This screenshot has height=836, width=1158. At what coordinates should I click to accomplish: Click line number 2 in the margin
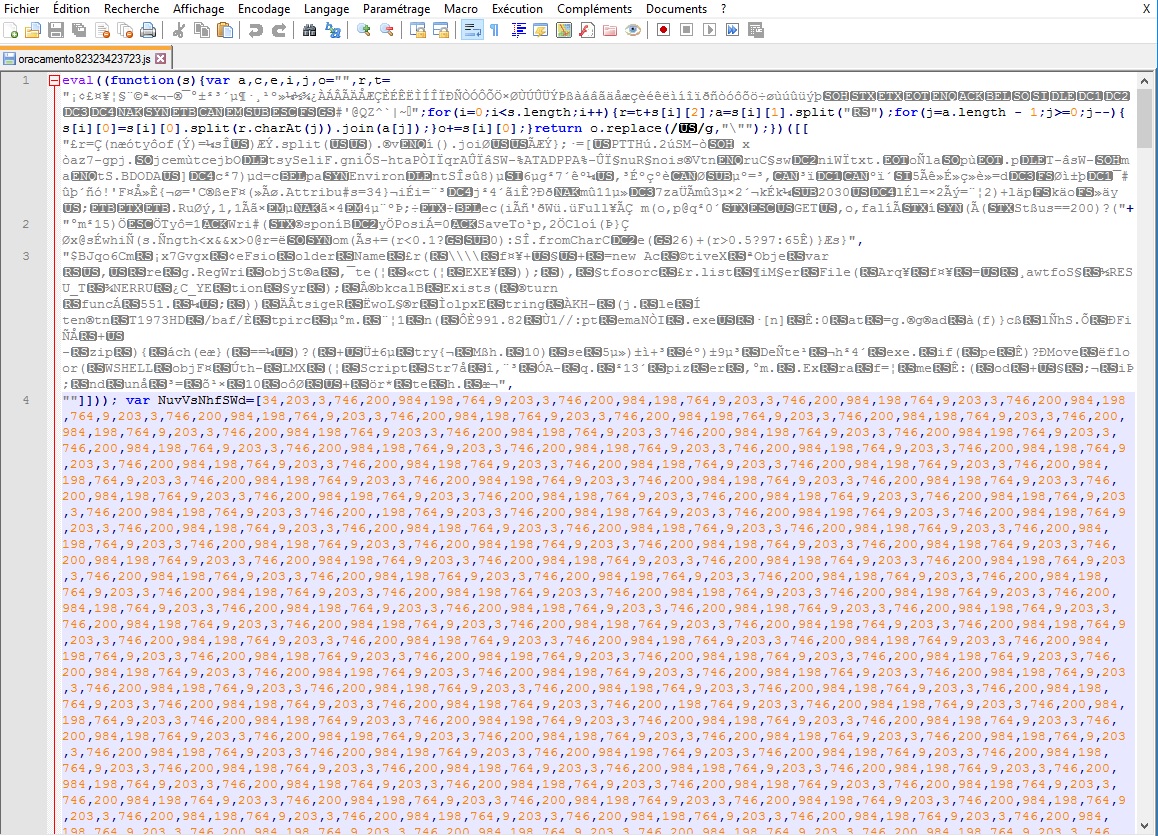(26, 224)
